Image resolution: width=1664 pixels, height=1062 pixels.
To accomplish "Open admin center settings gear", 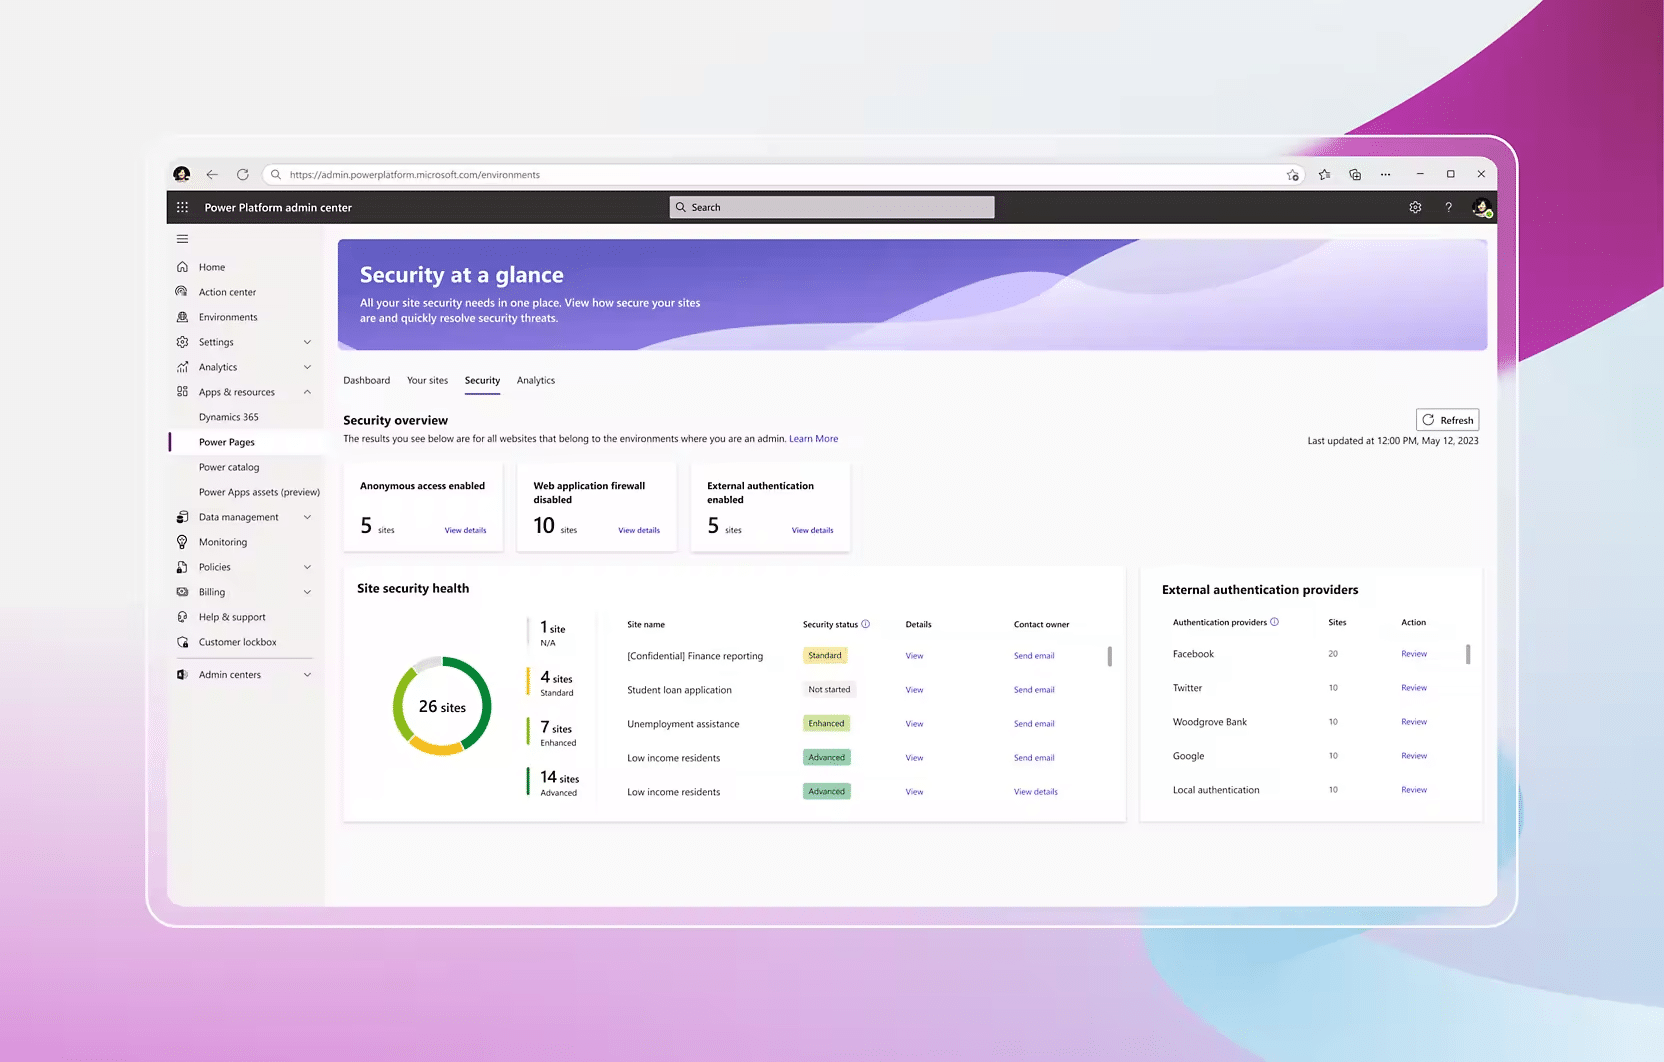I will click(x=1415, y=207).
